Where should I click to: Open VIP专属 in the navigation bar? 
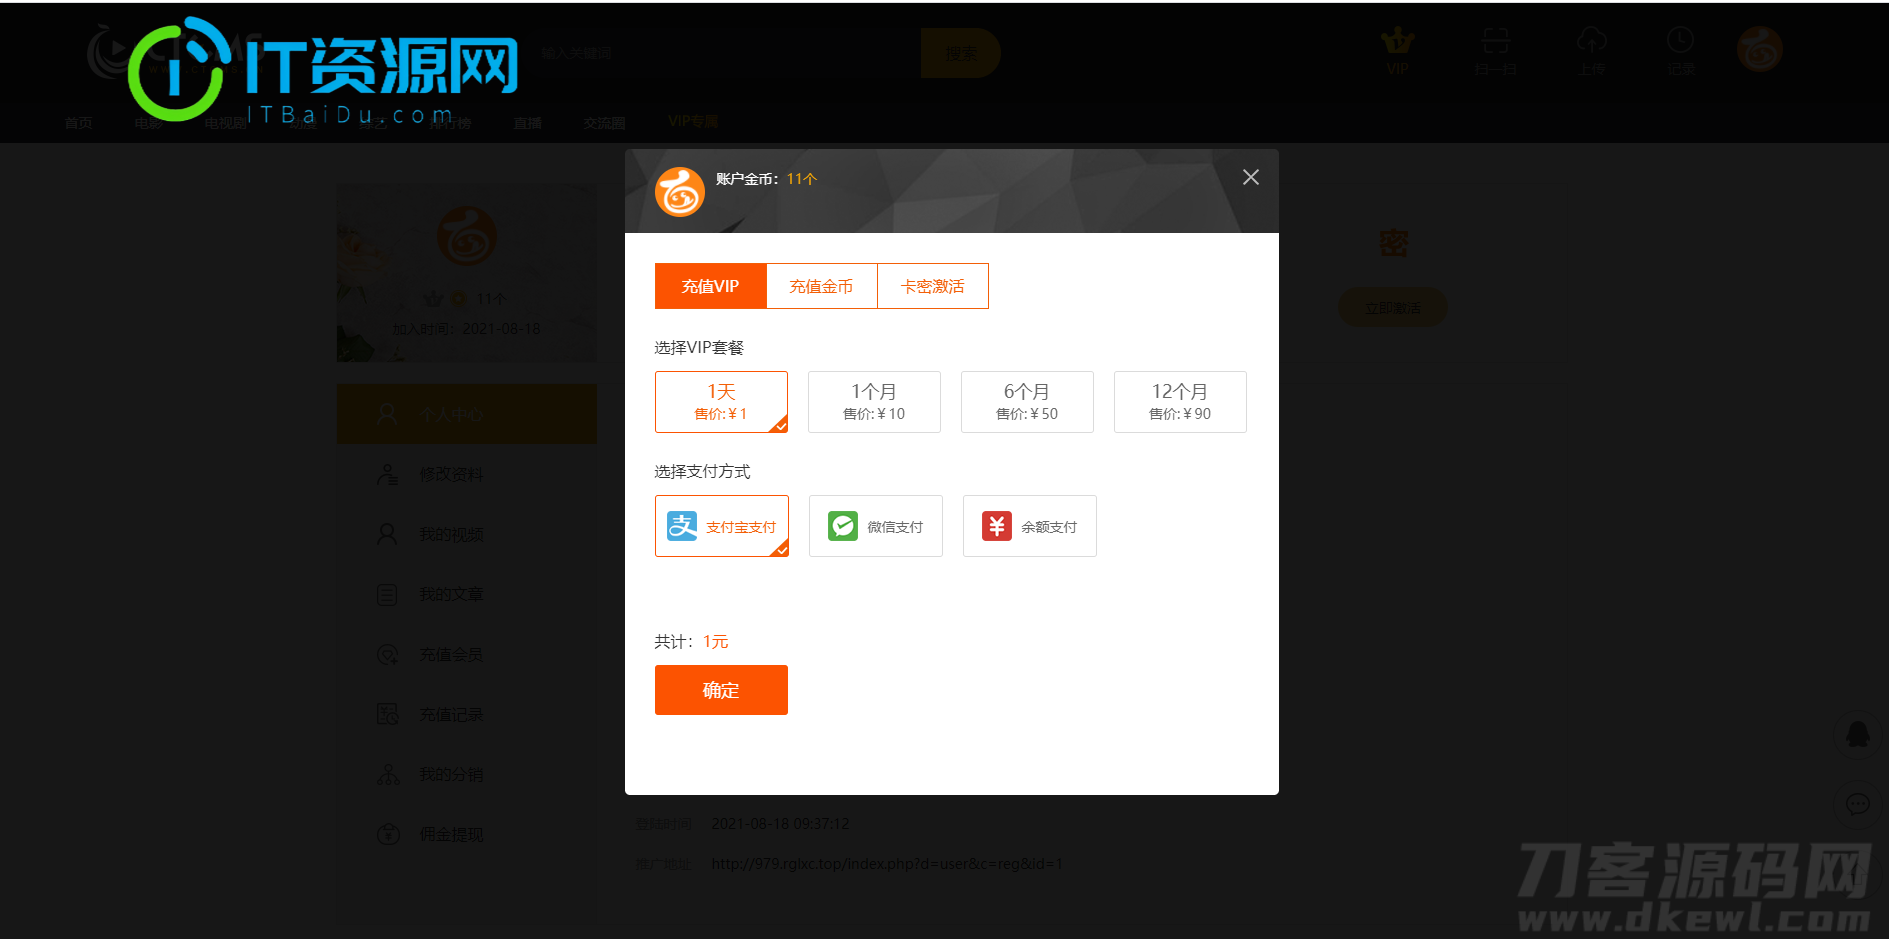click(693, 121)
